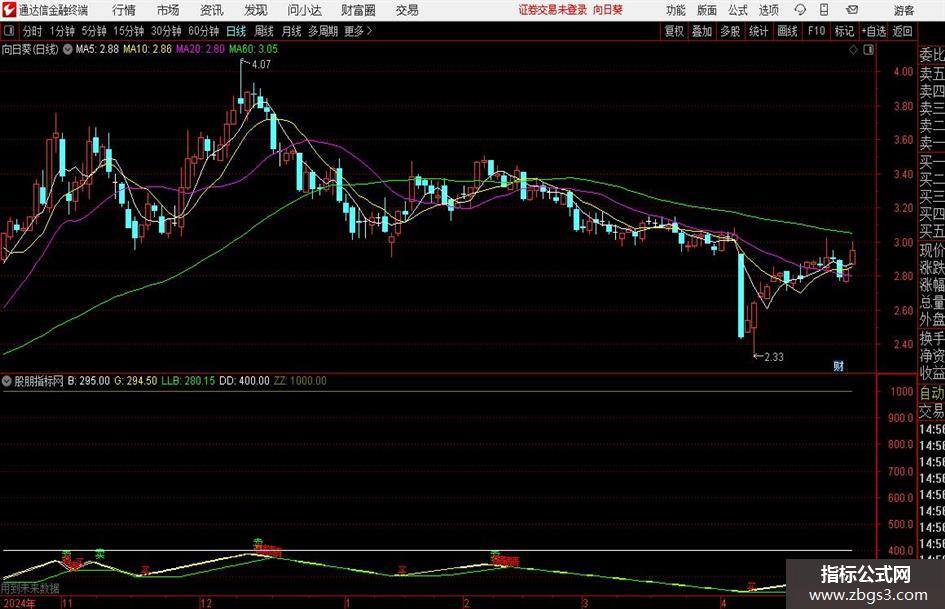This screenshot has height=609, width=945.
Task: Open the 选项 menu
Action: tap(768, 10)
